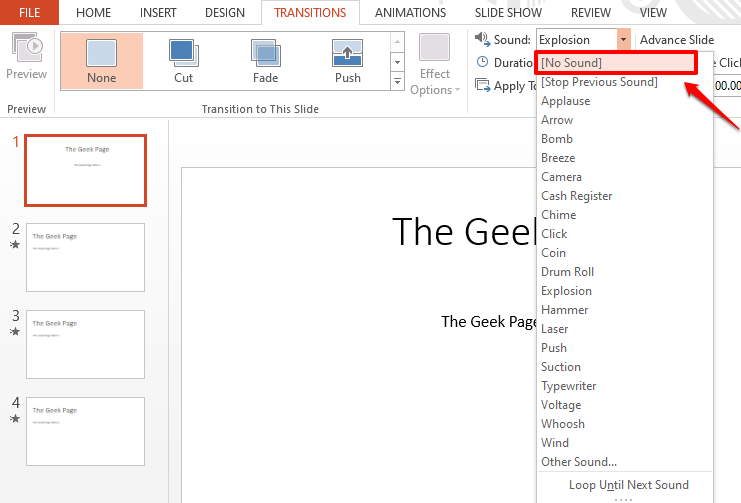Click the Preview transition icon
The width and height of the screenshot is (741, 503).
click(x=27, y=47)
